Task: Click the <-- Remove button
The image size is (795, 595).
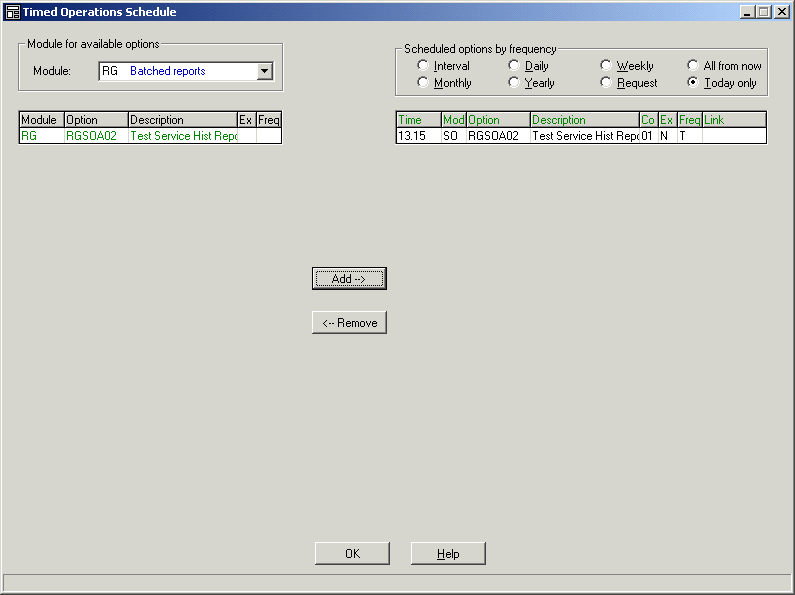Action: pyautogui.click(x=349, y=323)
